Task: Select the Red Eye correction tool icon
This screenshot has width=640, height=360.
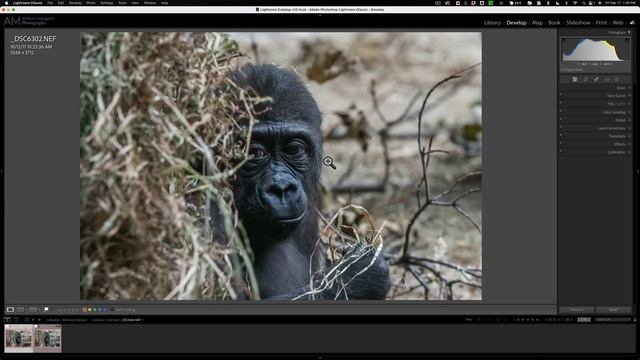Action: [x=607, y=79]
